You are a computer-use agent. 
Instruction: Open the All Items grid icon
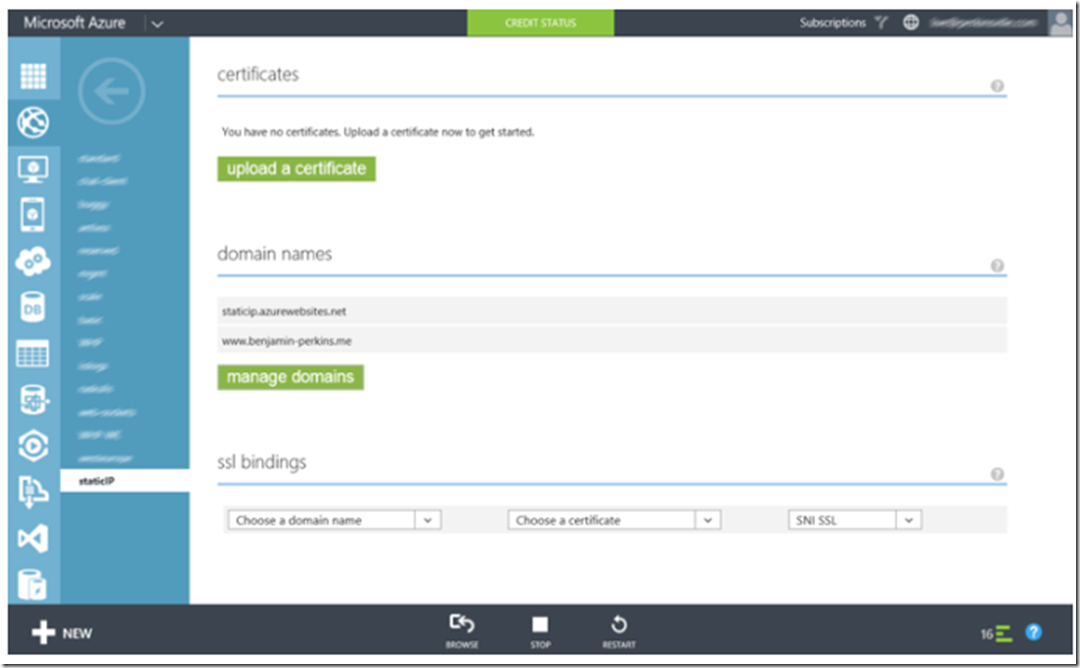pyautogui.click(x=33, y=76)
